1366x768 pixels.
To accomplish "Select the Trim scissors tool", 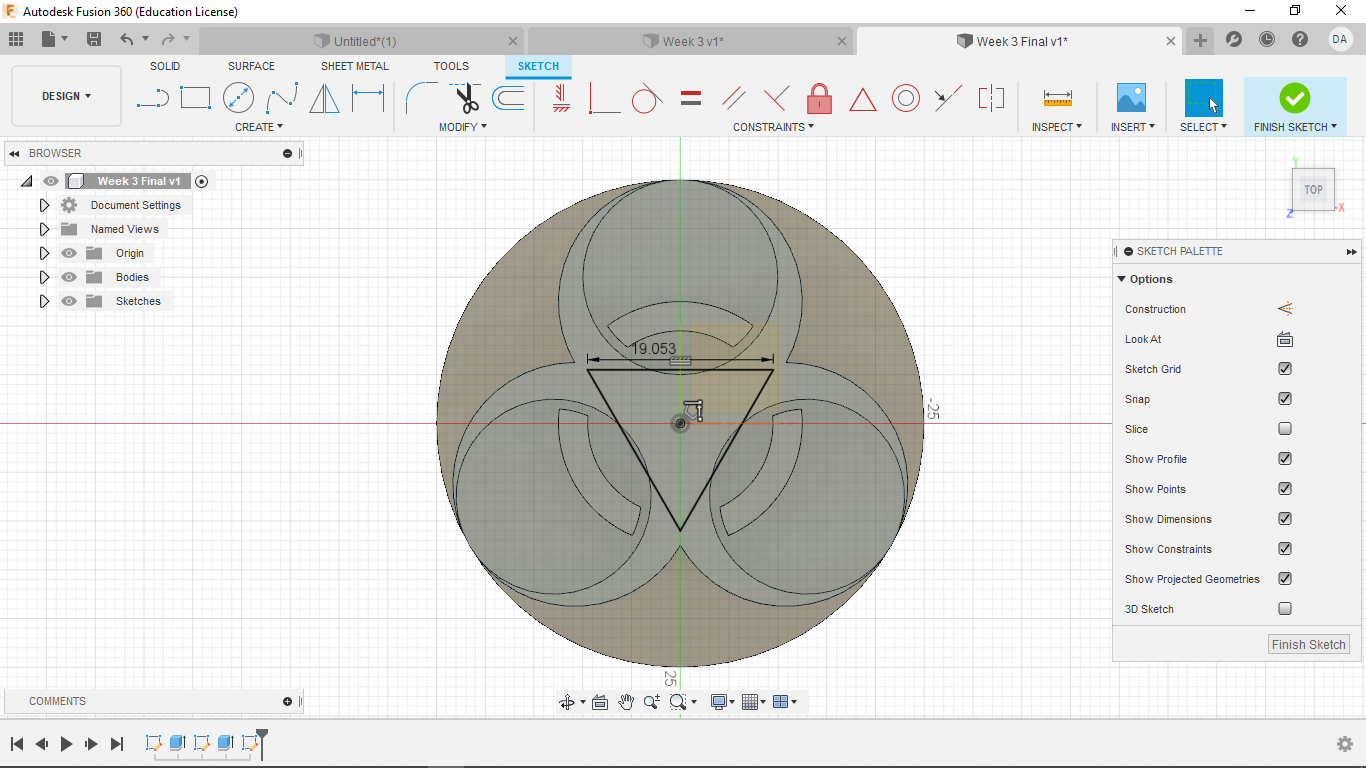I will tap(465, 98).
